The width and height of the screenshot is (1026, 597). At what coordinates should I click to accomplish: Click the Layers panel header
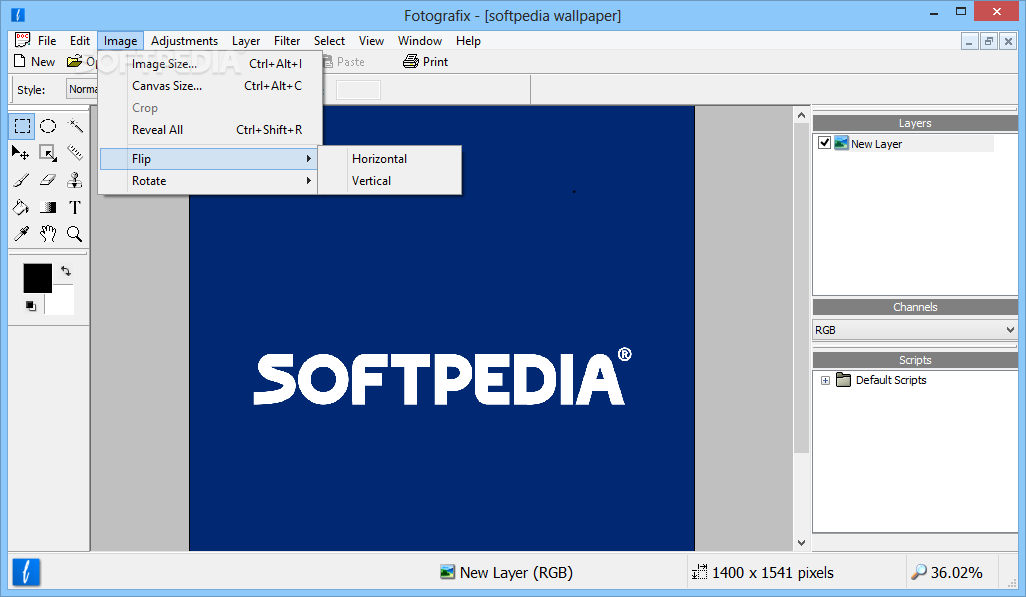915,123
